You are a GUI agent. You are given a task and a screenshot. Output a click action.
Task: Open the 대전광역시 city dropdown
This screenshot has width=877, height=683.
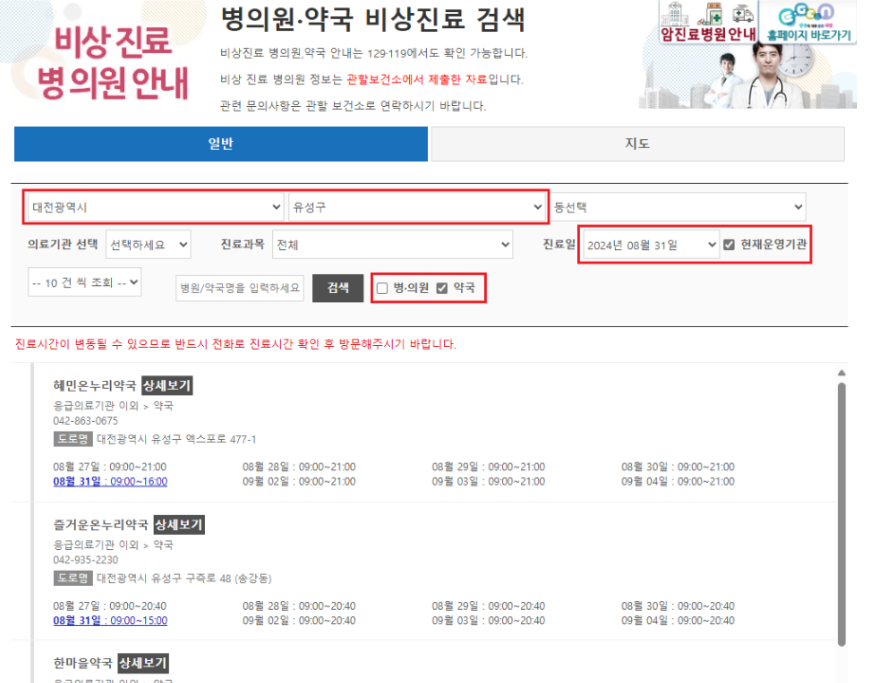pos(155,207)
